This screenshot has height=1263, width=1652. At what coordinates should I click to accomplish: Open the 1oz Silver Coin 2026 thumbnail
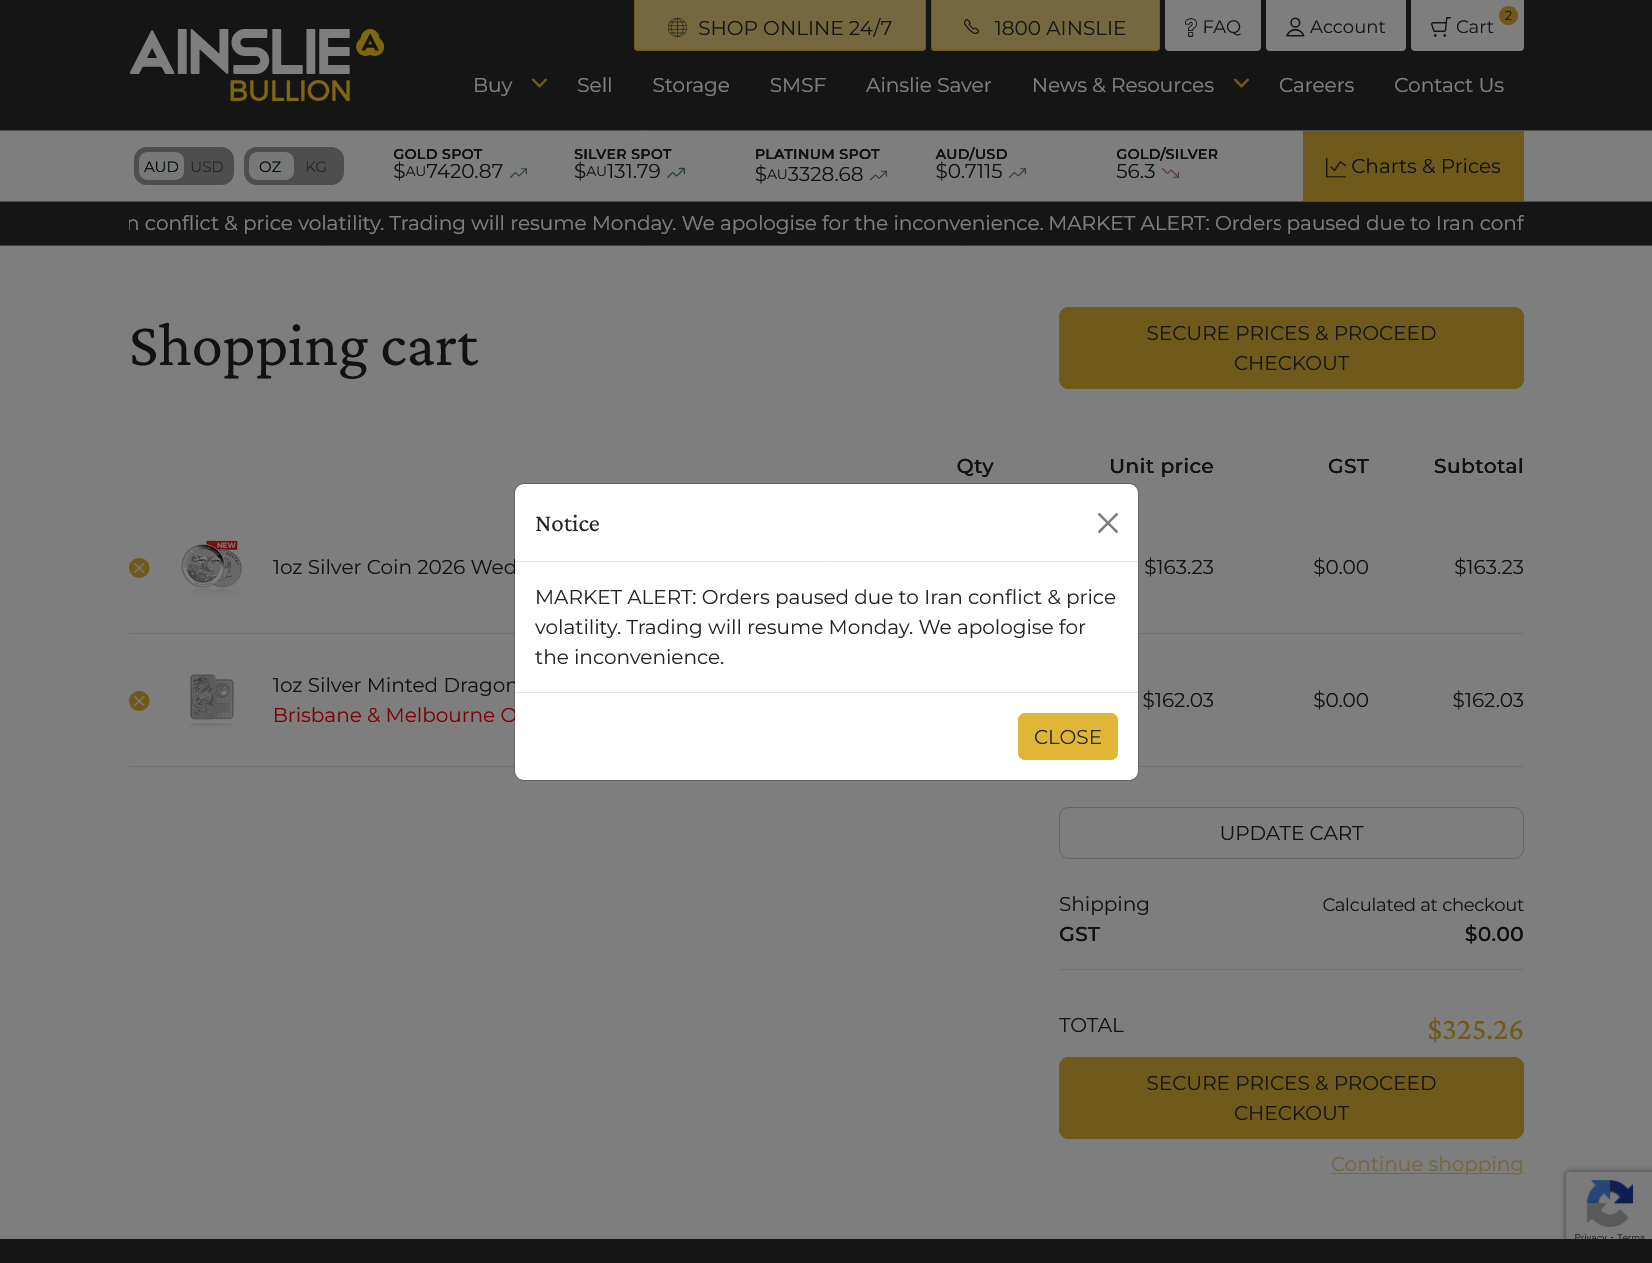pos(212,566)
